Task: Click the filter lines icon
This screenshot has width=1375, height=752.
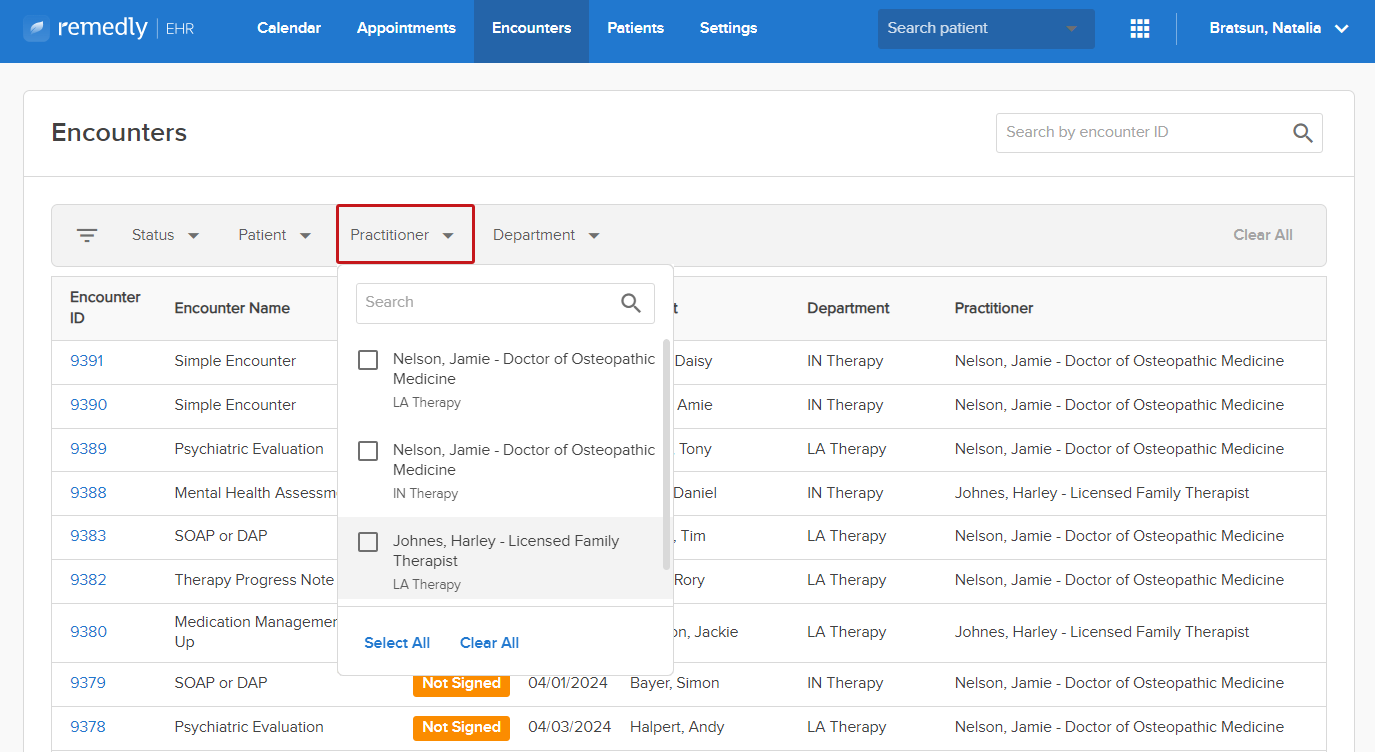Action: (87, 235)
